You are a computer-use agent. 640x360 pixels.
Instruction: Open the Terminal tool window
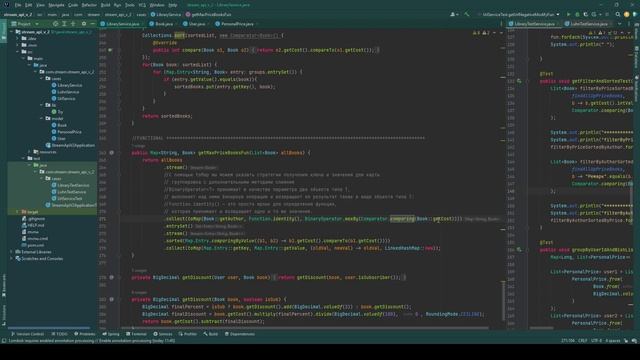(x=137, y=334)
